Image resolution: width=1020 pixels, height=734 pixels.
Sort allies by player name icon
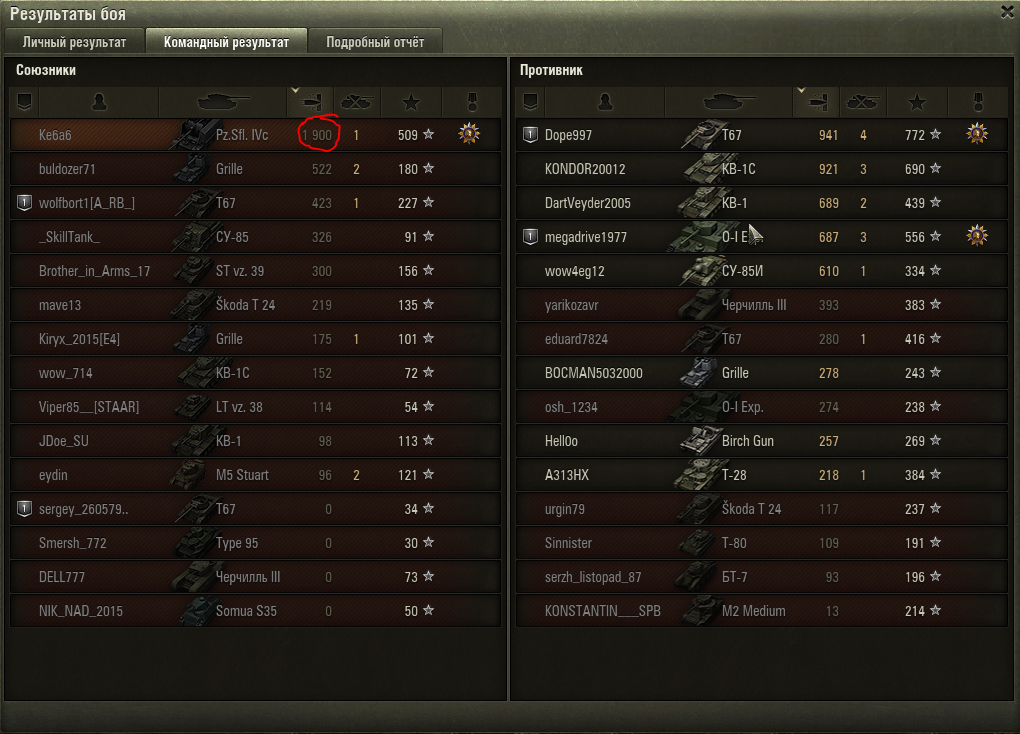point(99,102)
